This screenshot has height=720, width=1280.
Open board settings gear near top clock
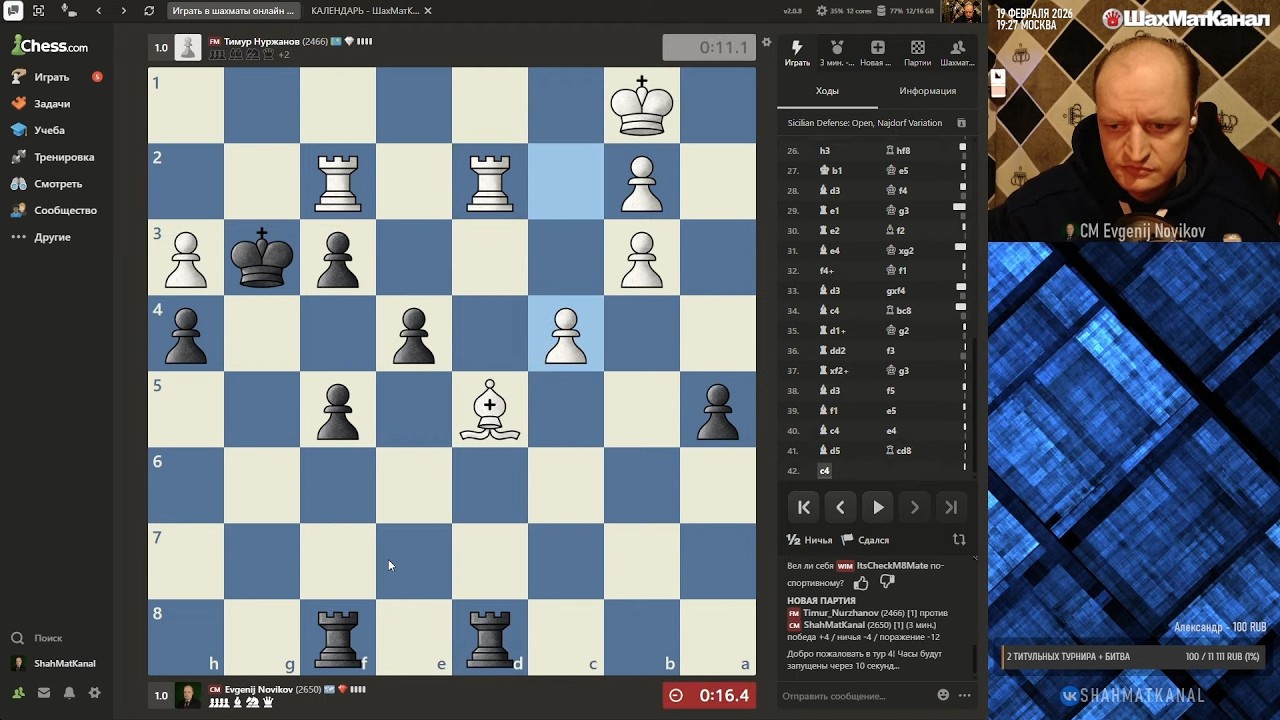pyautogui.click(x=767, y=42)
